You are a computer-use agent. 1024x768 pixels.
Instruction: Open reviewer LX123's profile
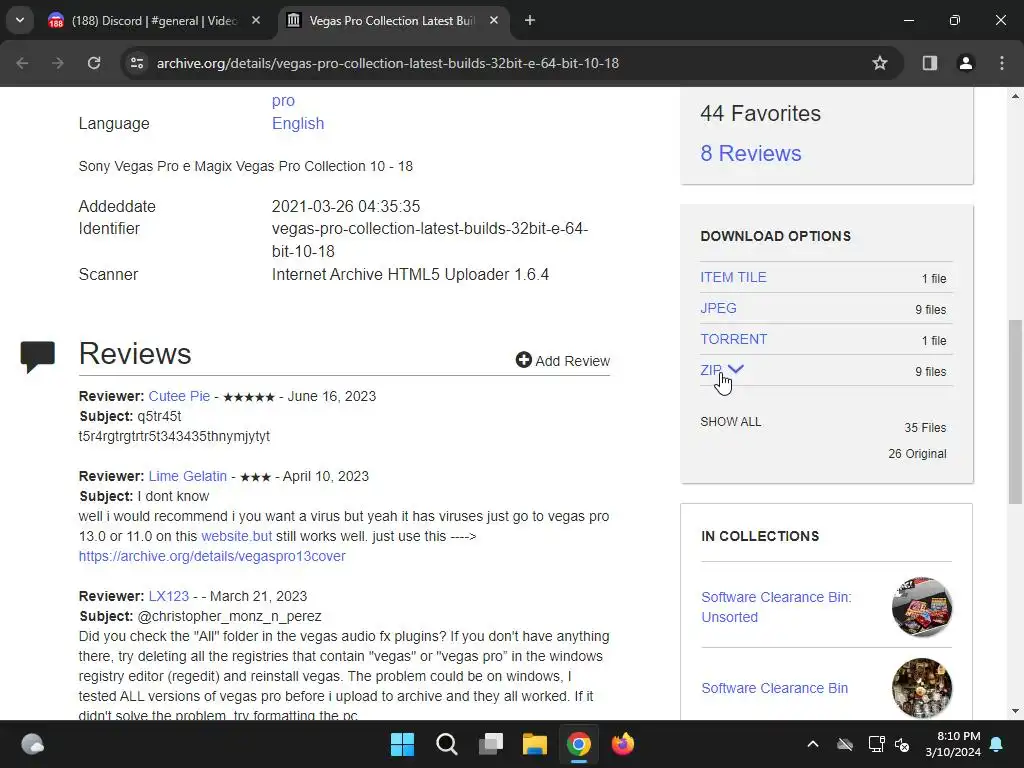(x=168, y=596)
